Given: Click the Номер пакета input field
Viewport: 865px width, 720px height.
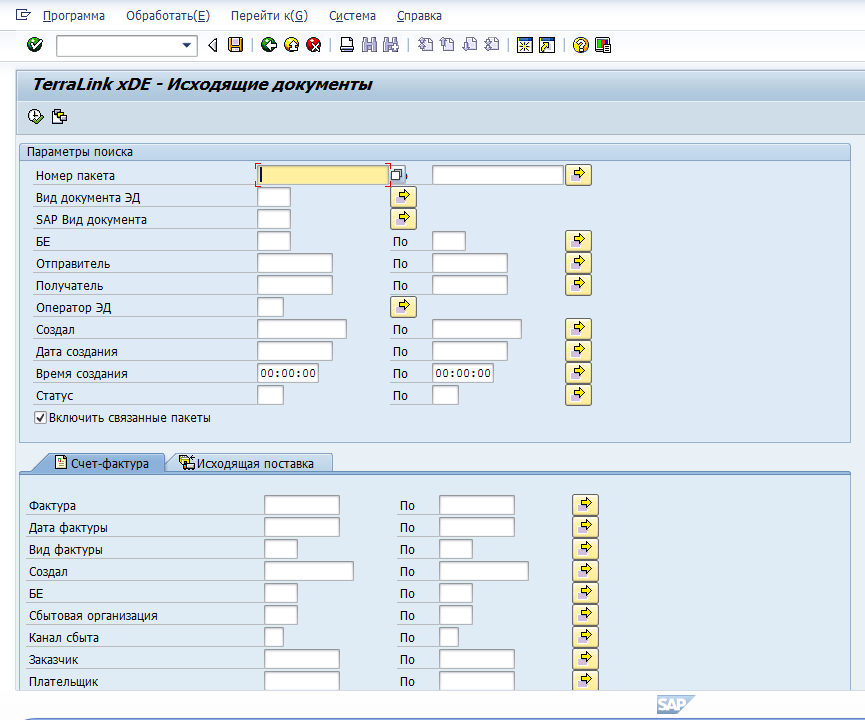Looking at the screenshot, I should tap(323, 175).
